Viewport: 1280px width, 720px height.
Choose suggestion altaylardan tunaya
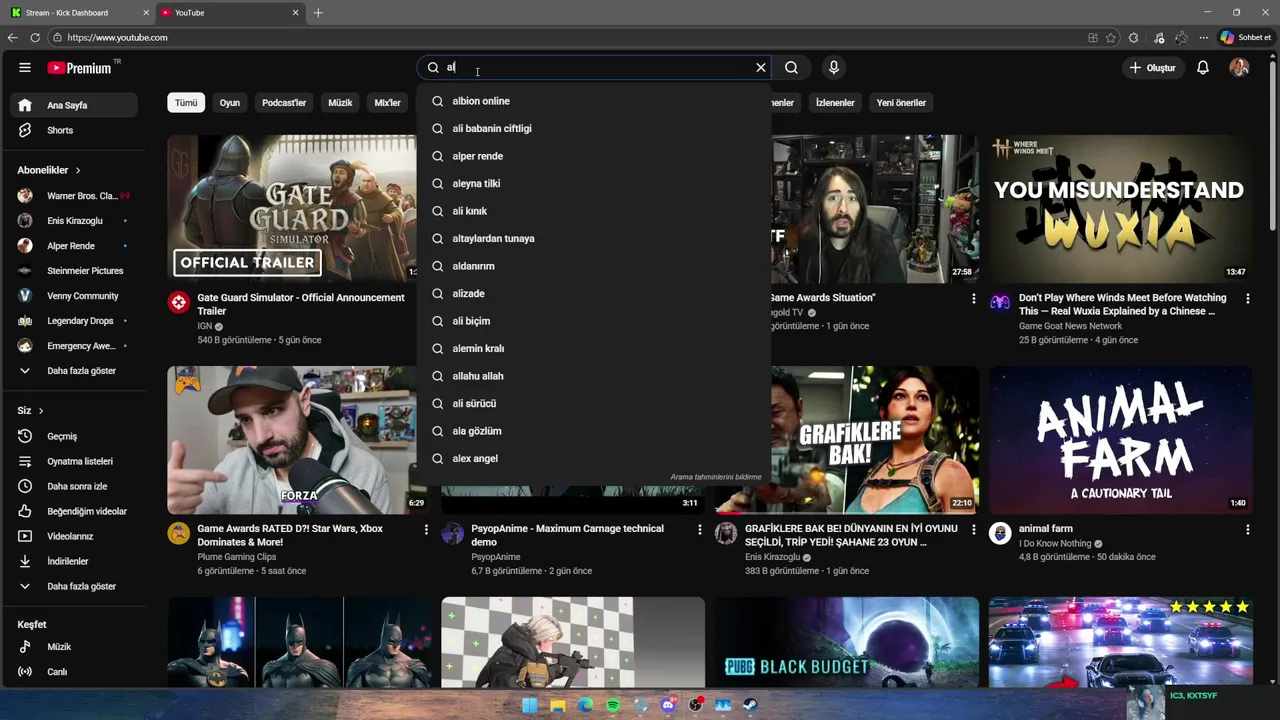pyautogui.click(x=594, y=239)
